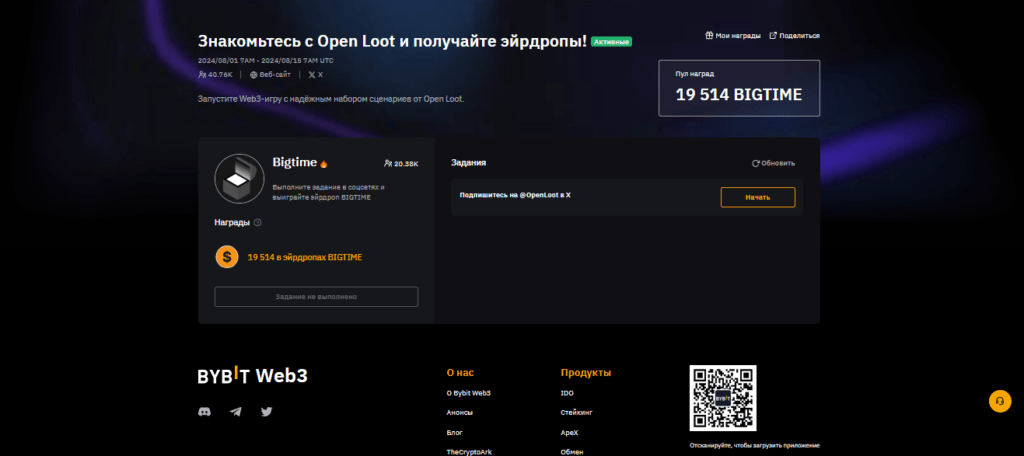The width and height of the screenshot is (1024, 456).
Task: Click the app download QR code
Action: 723,399
